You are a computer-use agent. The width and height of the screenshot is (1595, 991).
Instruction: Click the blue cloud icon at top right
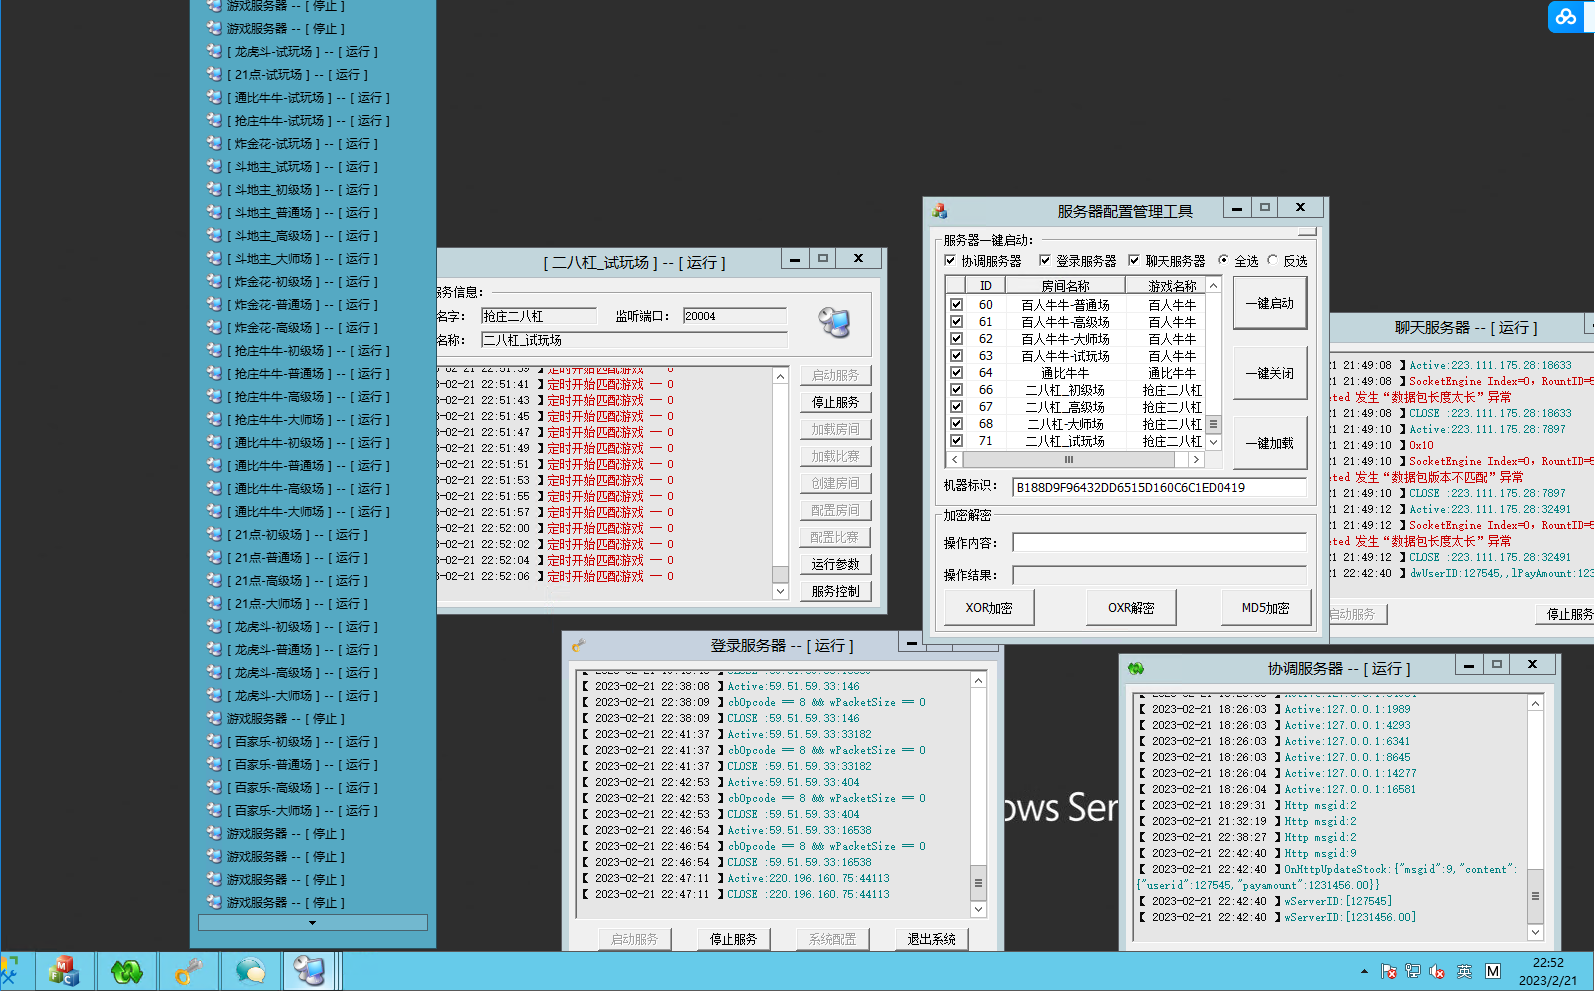click(x=1564, y=16)
